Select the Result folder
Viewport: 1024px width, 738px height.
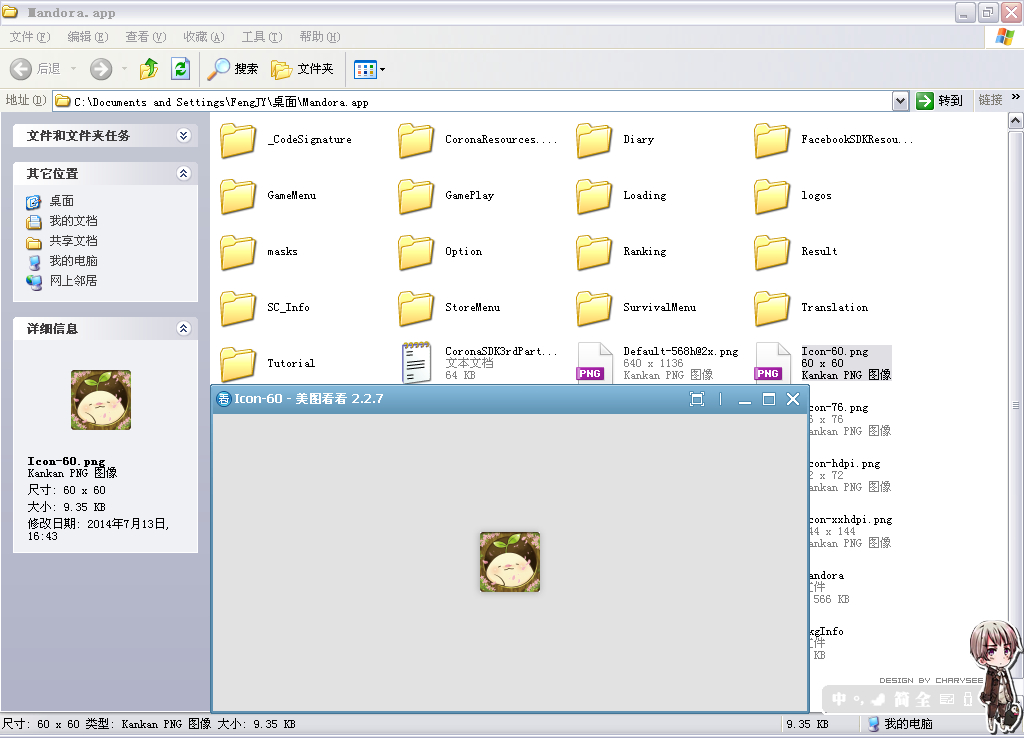(x=796, y=251)
